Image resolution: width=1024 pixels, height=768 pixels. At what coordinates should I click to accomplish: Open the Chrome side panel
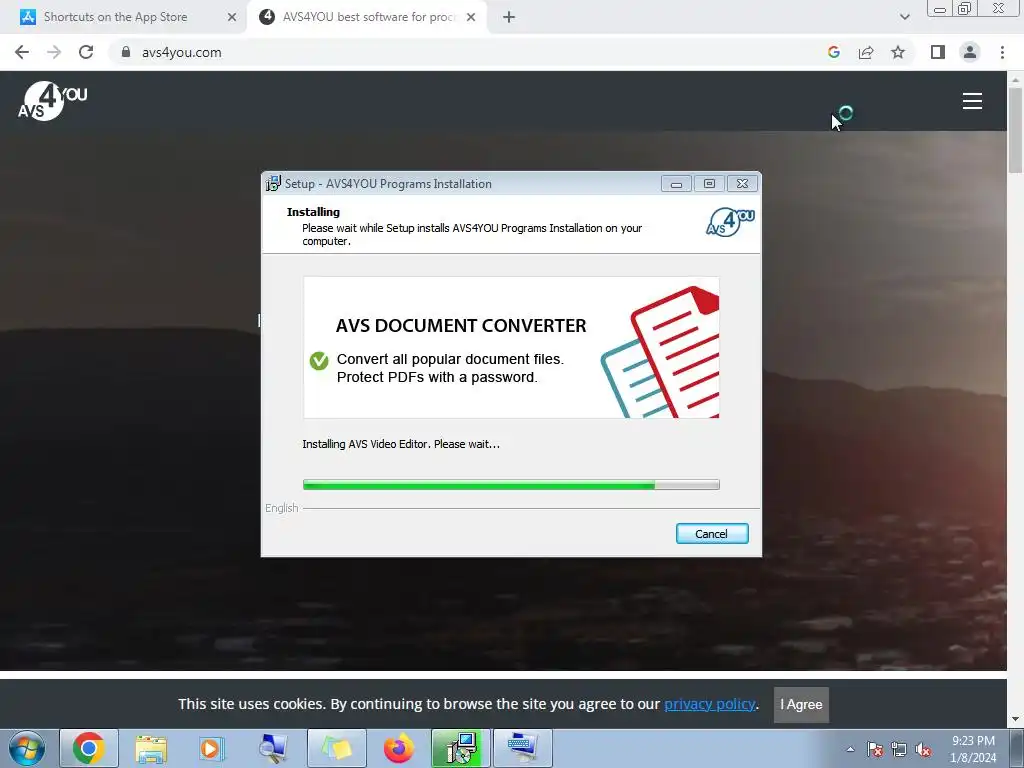click(938, 52)
